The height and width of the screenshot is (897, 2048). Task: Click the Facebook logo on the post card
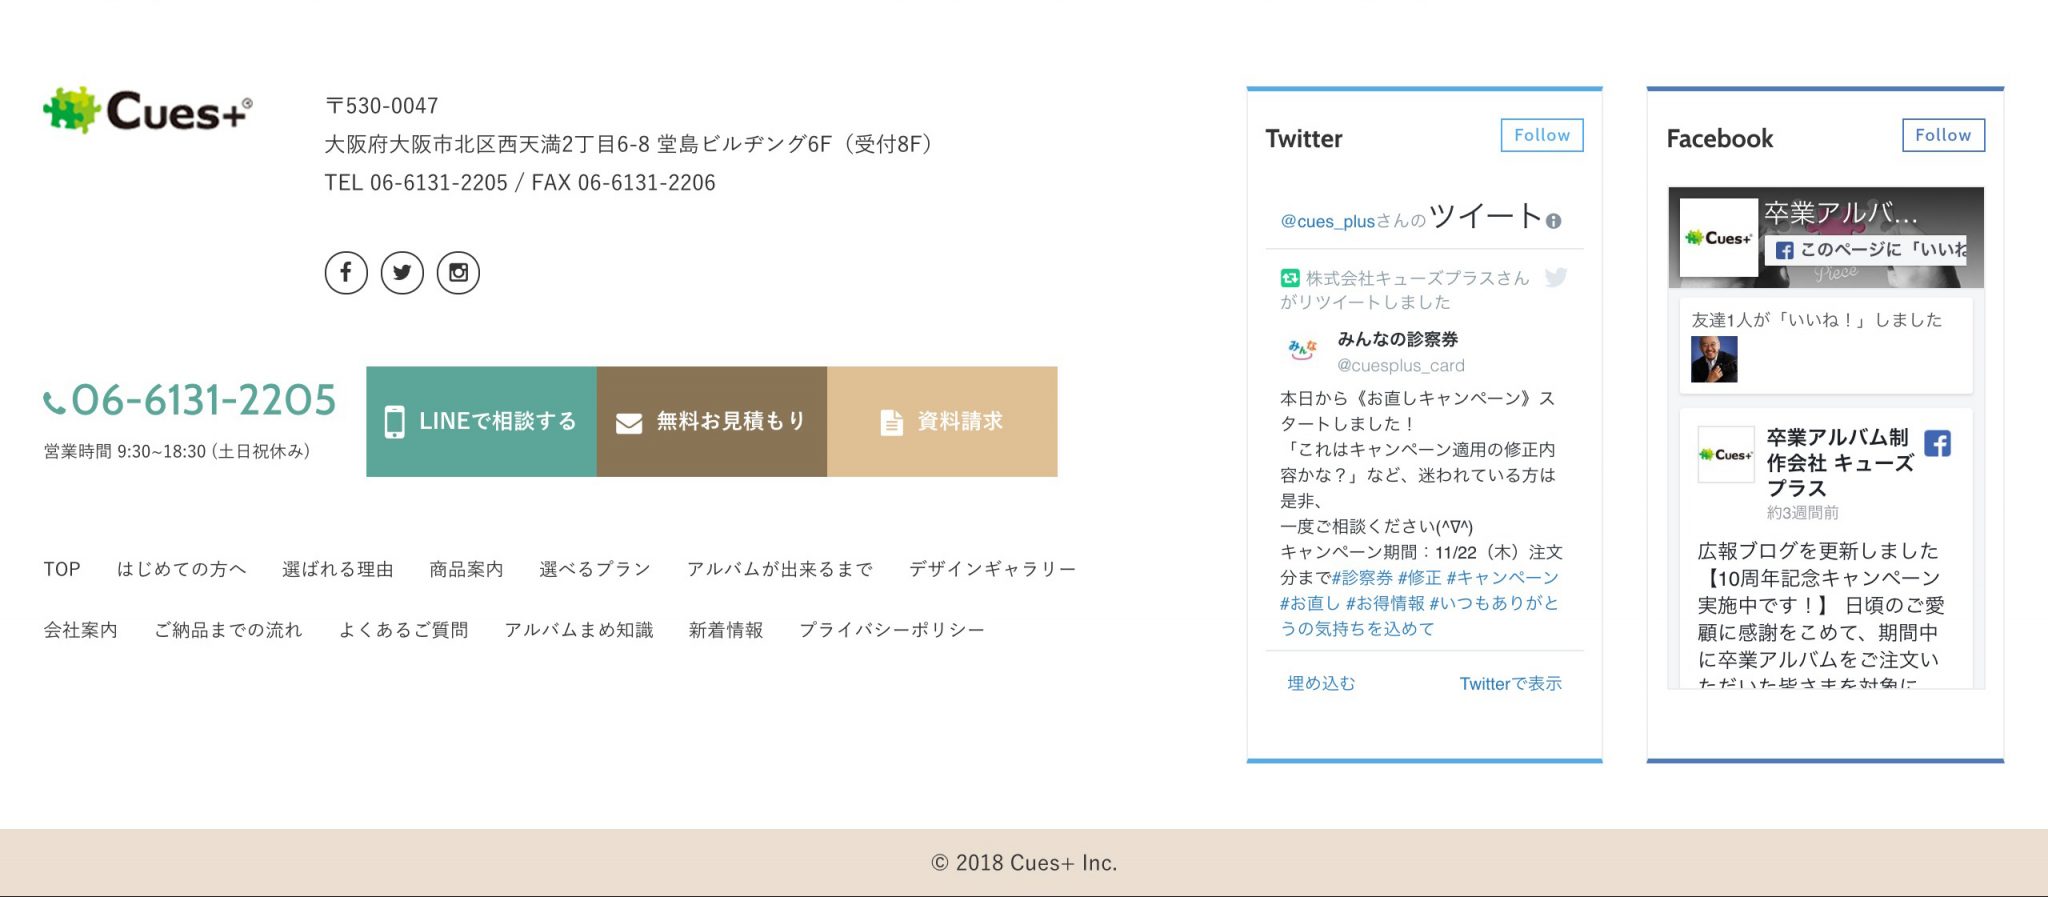tap(1937, 443)
